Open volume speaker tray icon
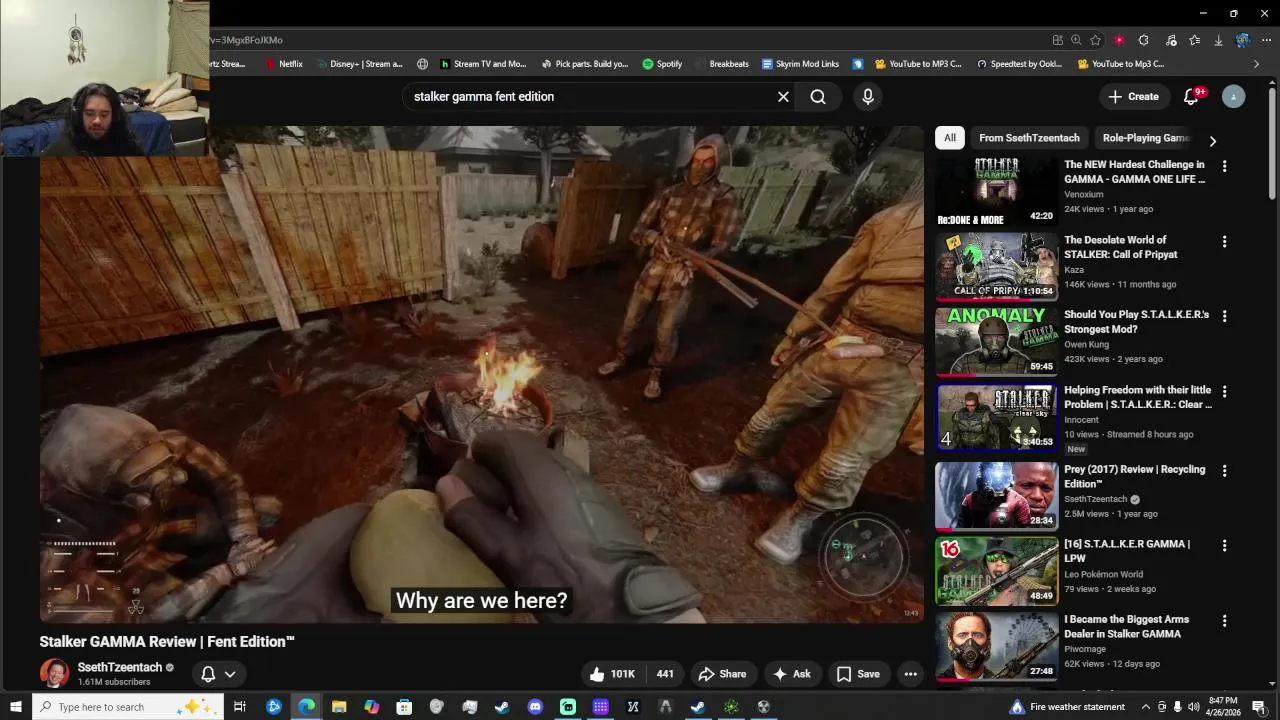1280x720 pixels. tap(1193, 707)
